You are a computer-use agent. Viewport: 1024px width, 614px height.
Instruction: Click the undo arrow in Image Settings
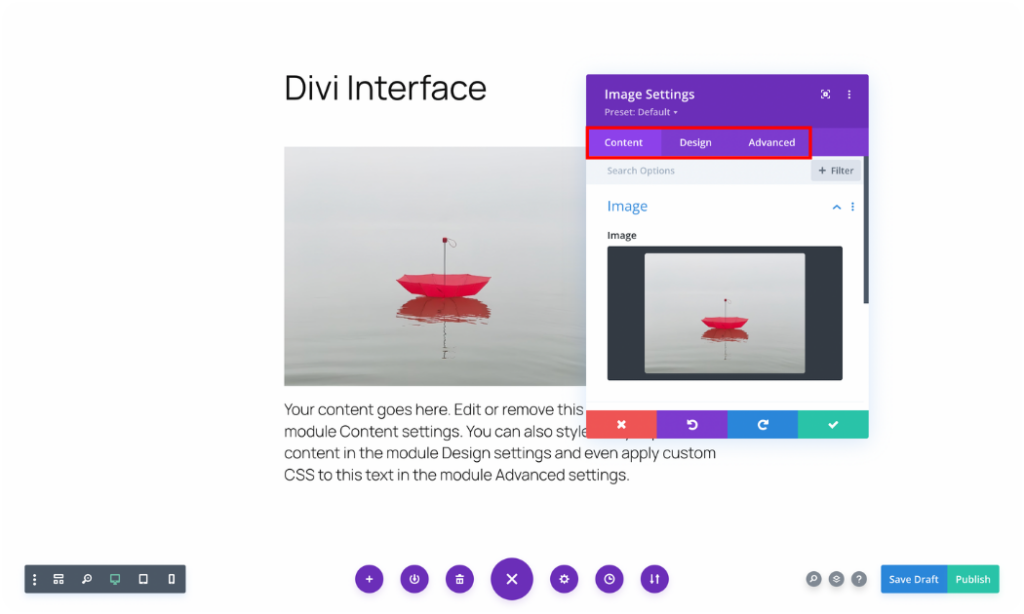pyautogui.click(x=691, y=424)
